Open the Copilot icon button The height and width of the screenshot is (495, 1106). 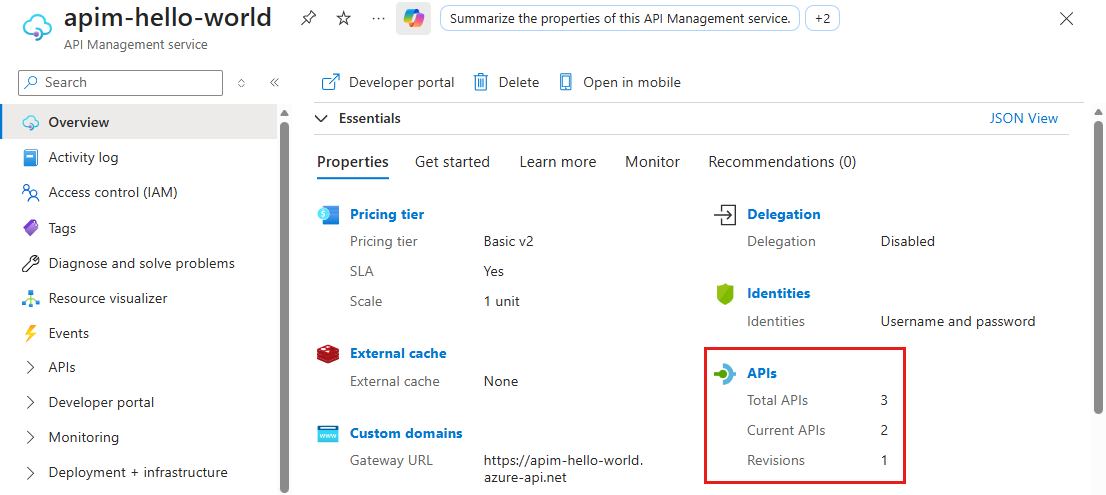click(413, 19)
